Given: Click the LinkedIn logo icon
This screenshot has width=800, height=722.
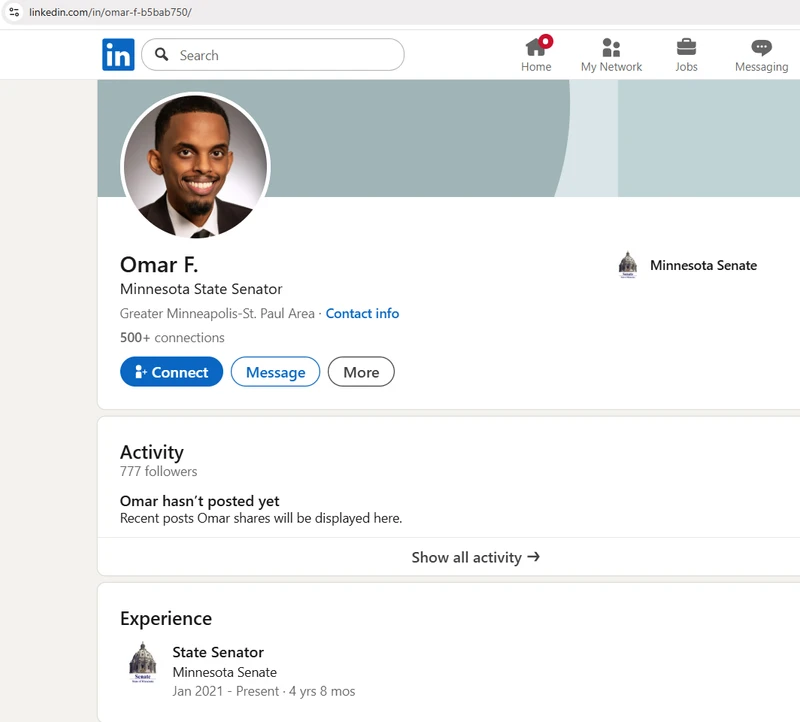Looking at the screenshot, I should tap(118, 55).
